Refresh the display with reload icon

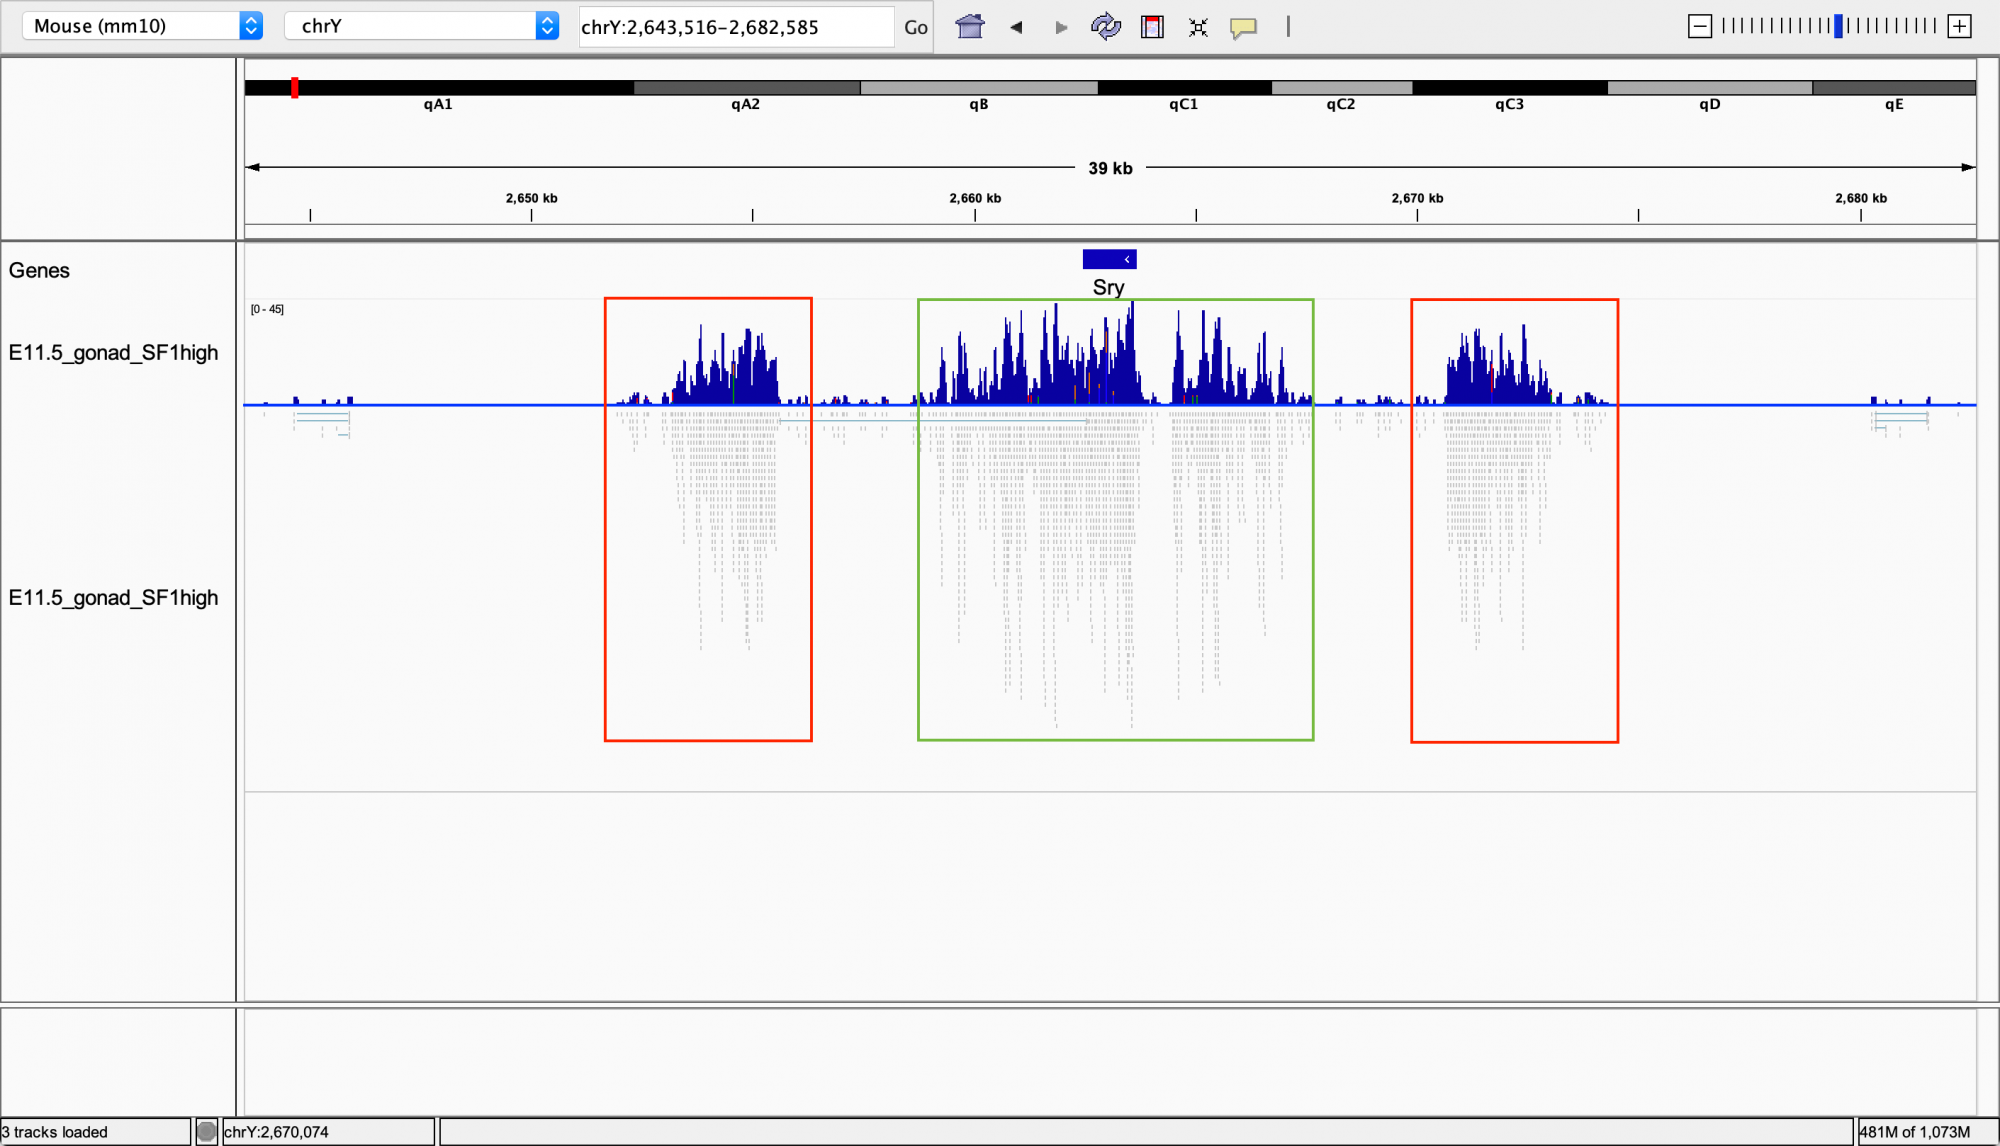coord(1105,27)
